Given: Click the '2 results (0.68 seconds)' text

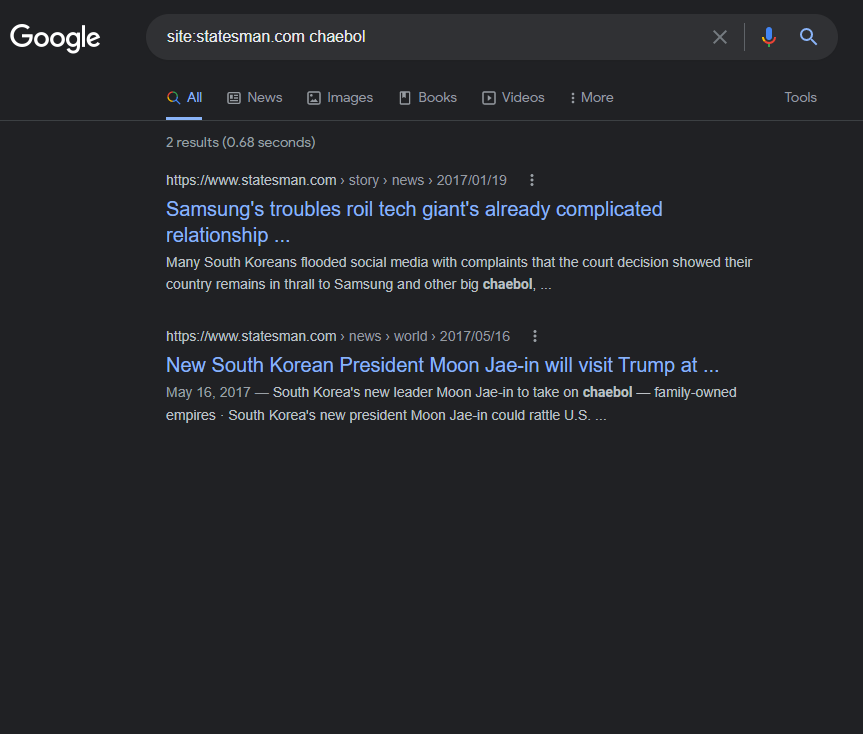Looking at the screenshot, I should (241, 142).
